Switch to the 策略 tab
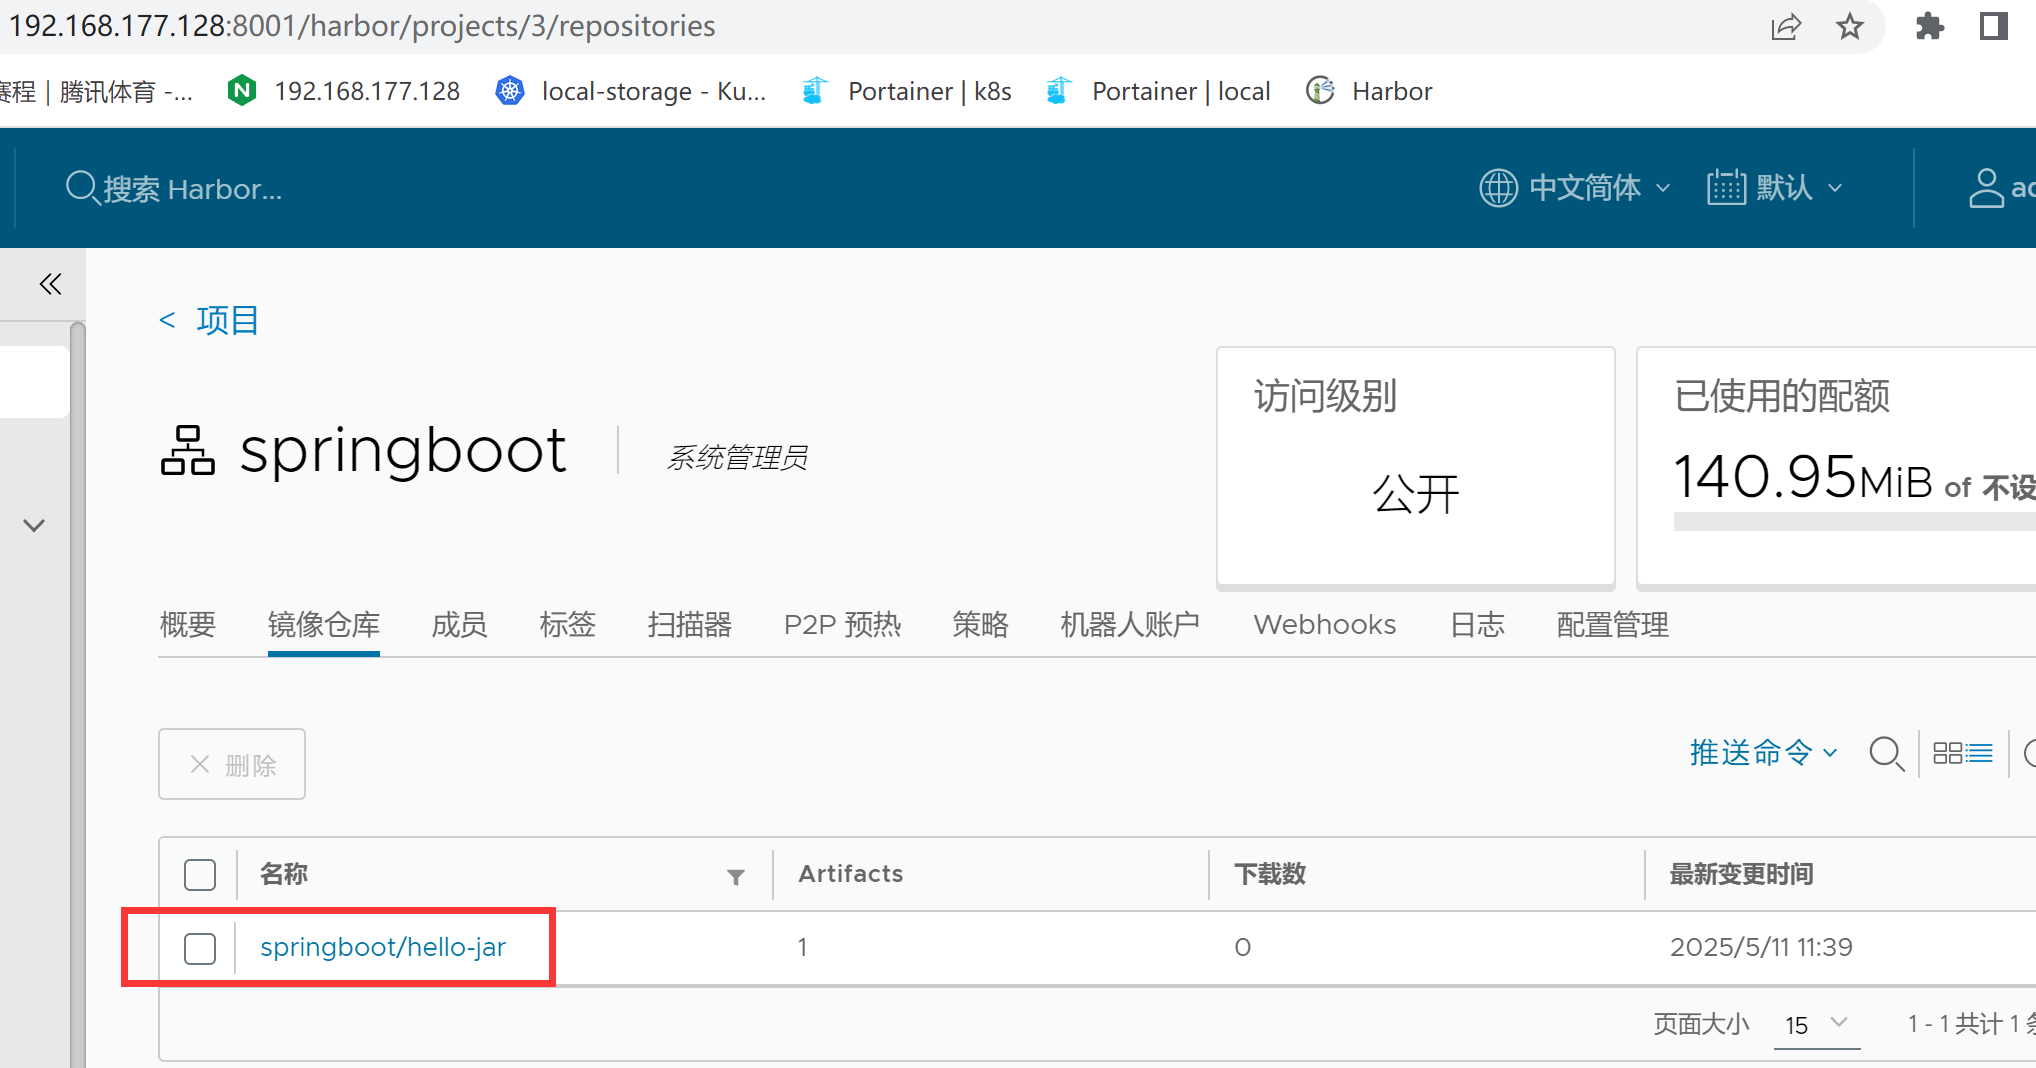This screenshot has height=1068, width=2036. coord(980,625)
